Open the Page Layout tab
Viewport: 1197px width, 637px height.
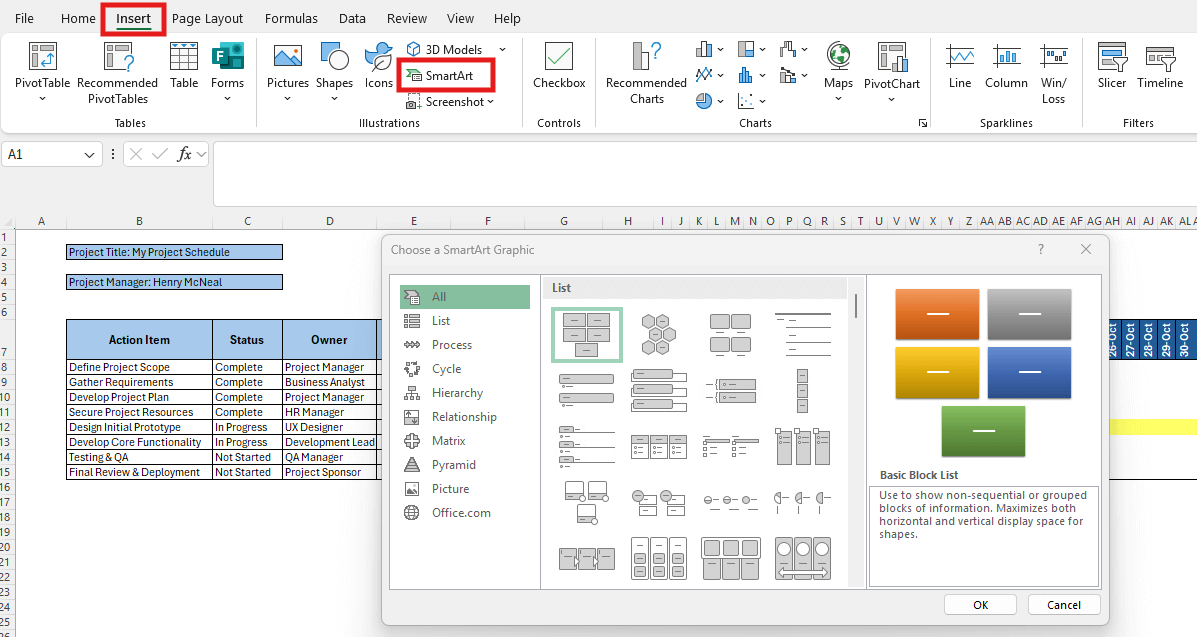(x=207, y=18)
